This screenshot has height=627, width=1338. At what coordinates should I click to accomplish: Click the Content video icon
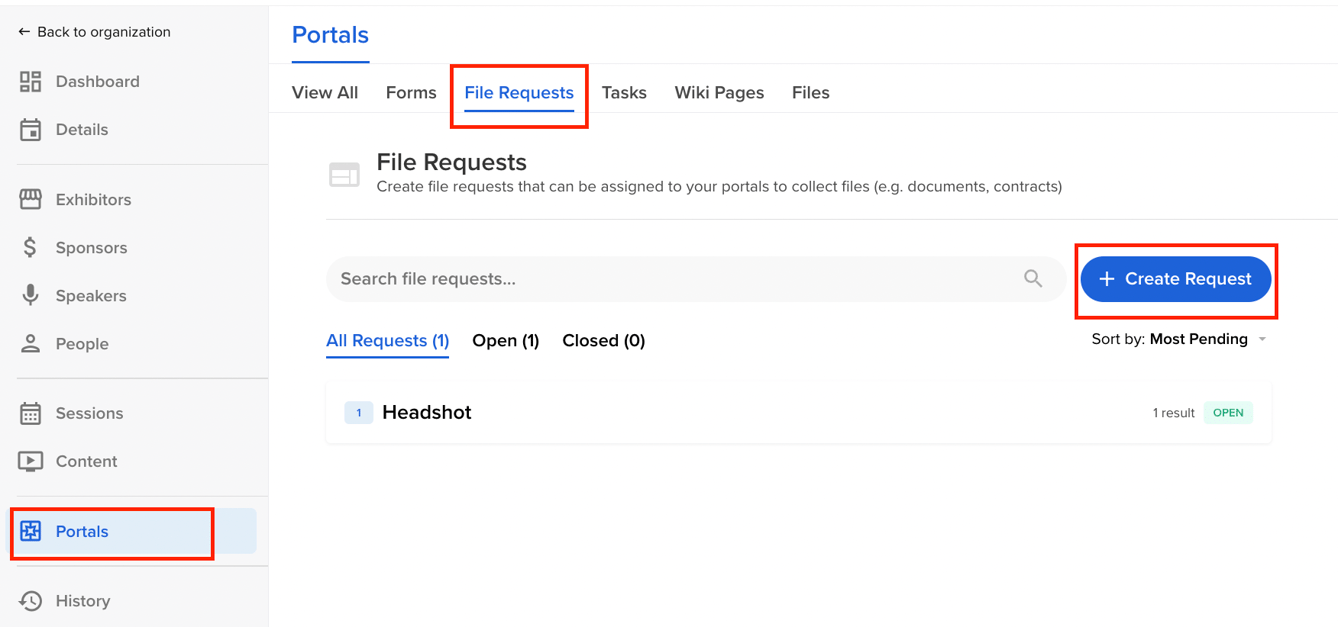30,461
